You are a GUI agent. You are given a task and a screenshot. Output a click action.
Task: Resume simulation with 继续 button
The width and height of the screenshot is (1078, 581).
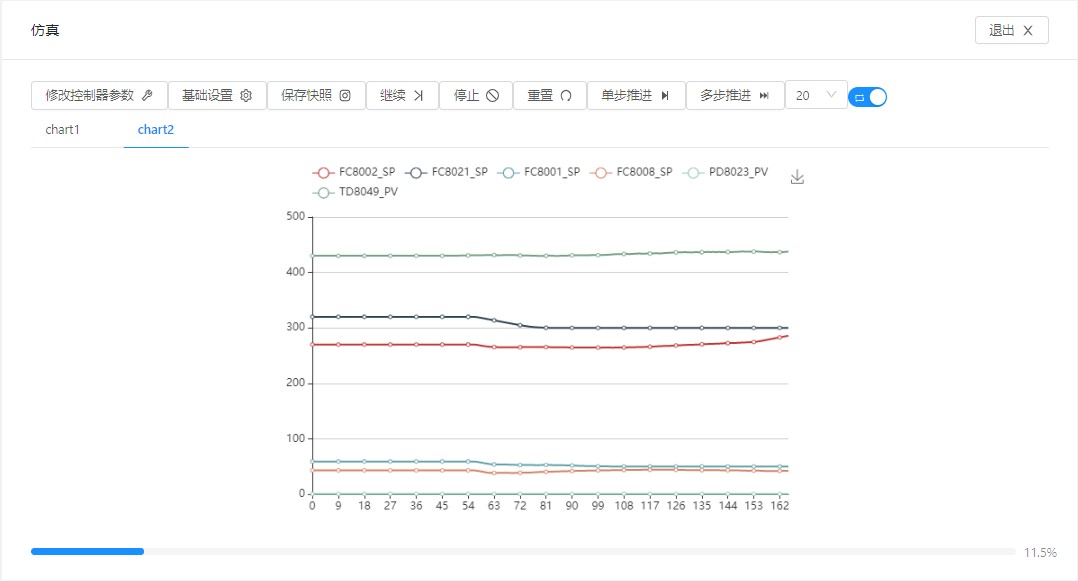pos(402,96)
